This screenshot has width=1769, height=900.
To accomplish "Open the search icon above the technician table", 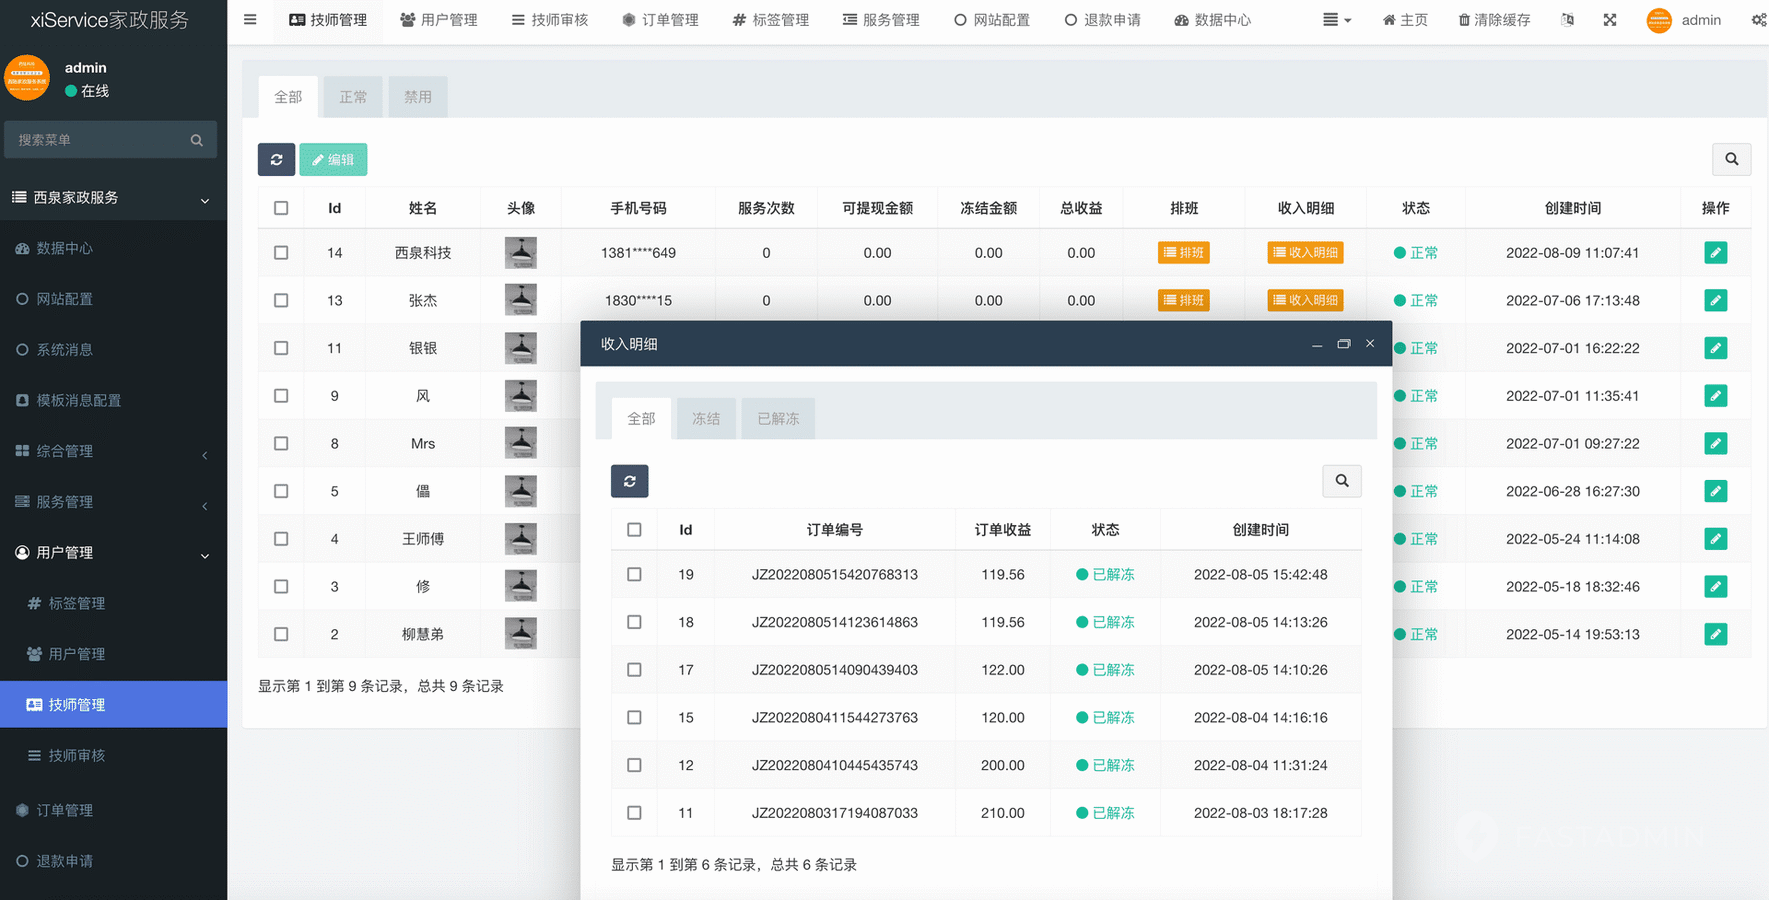I will [1731, 160].
